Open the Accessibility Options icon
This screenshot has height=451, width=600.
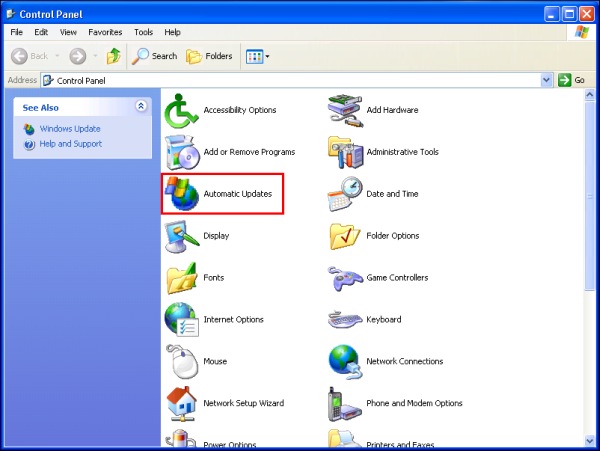(181, 111)
